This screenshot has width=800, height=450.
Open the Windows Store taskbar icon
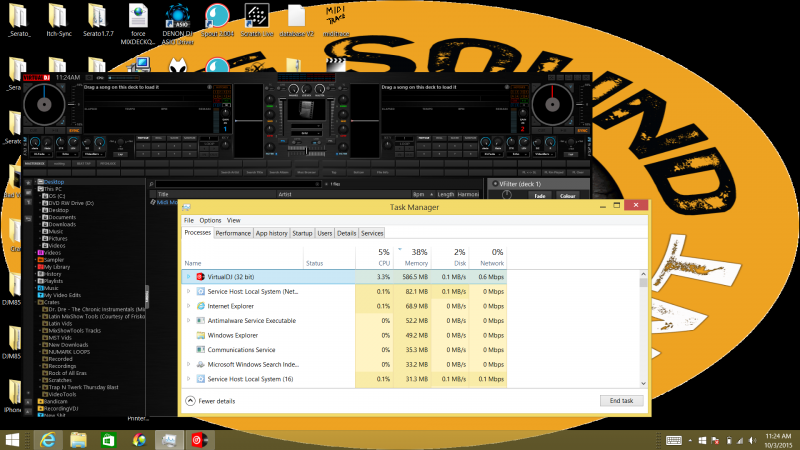point(108,440)
